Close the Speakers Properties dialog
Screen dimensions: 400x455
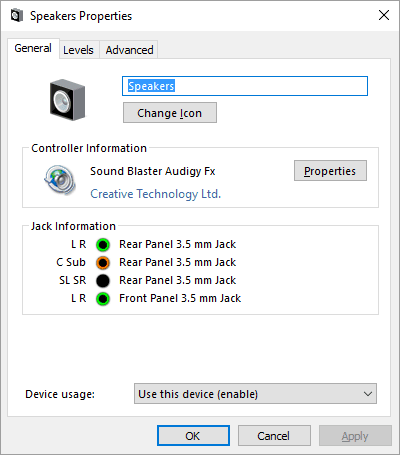point(384,15)
